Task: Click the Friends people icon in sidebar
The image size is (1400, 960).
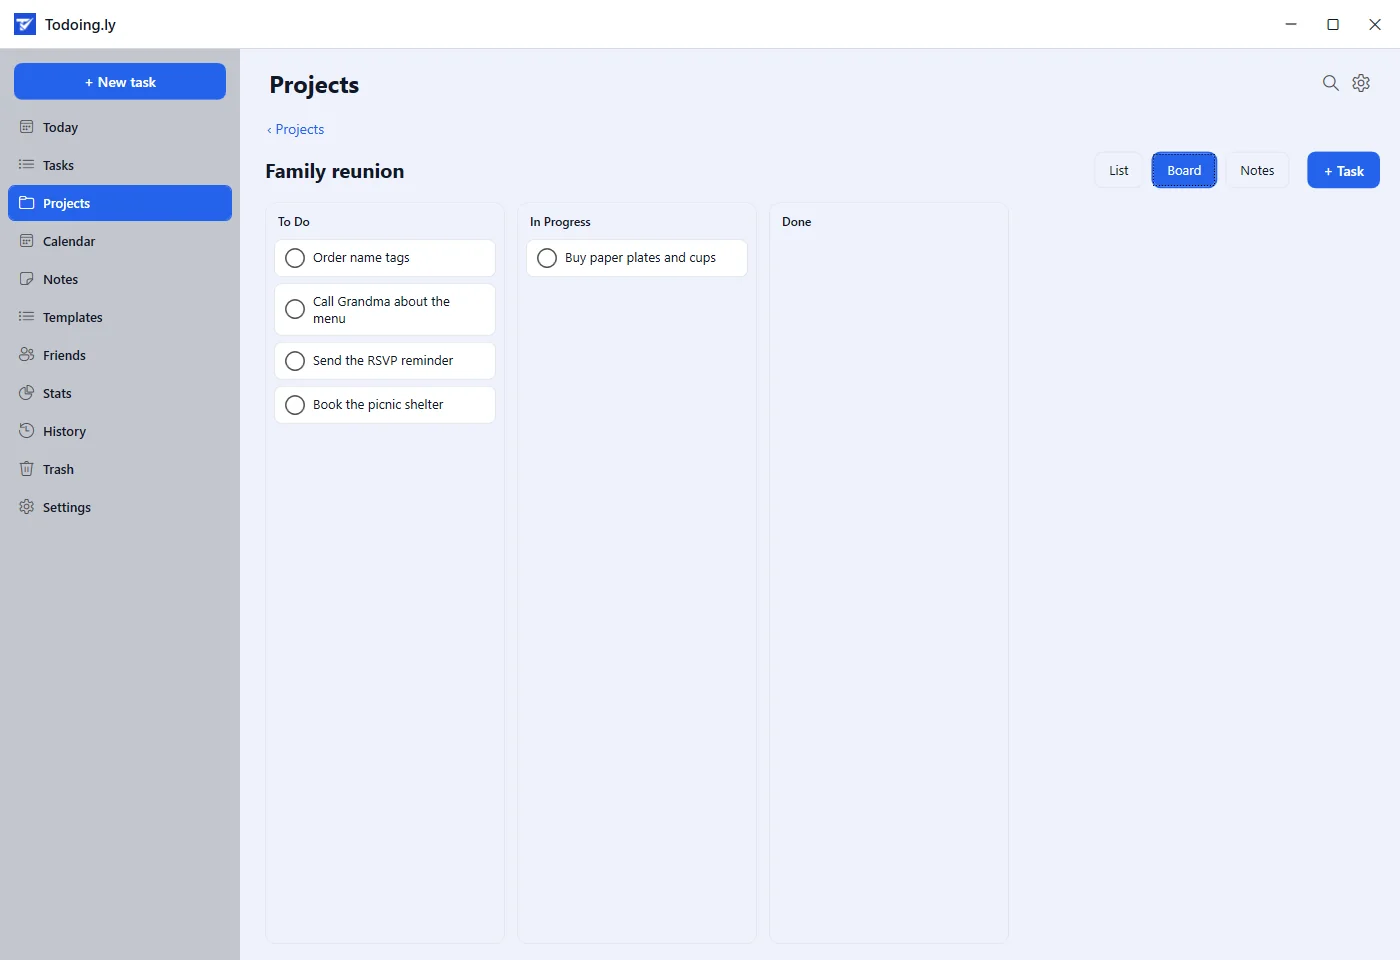Action: click(x=27, y=355)
